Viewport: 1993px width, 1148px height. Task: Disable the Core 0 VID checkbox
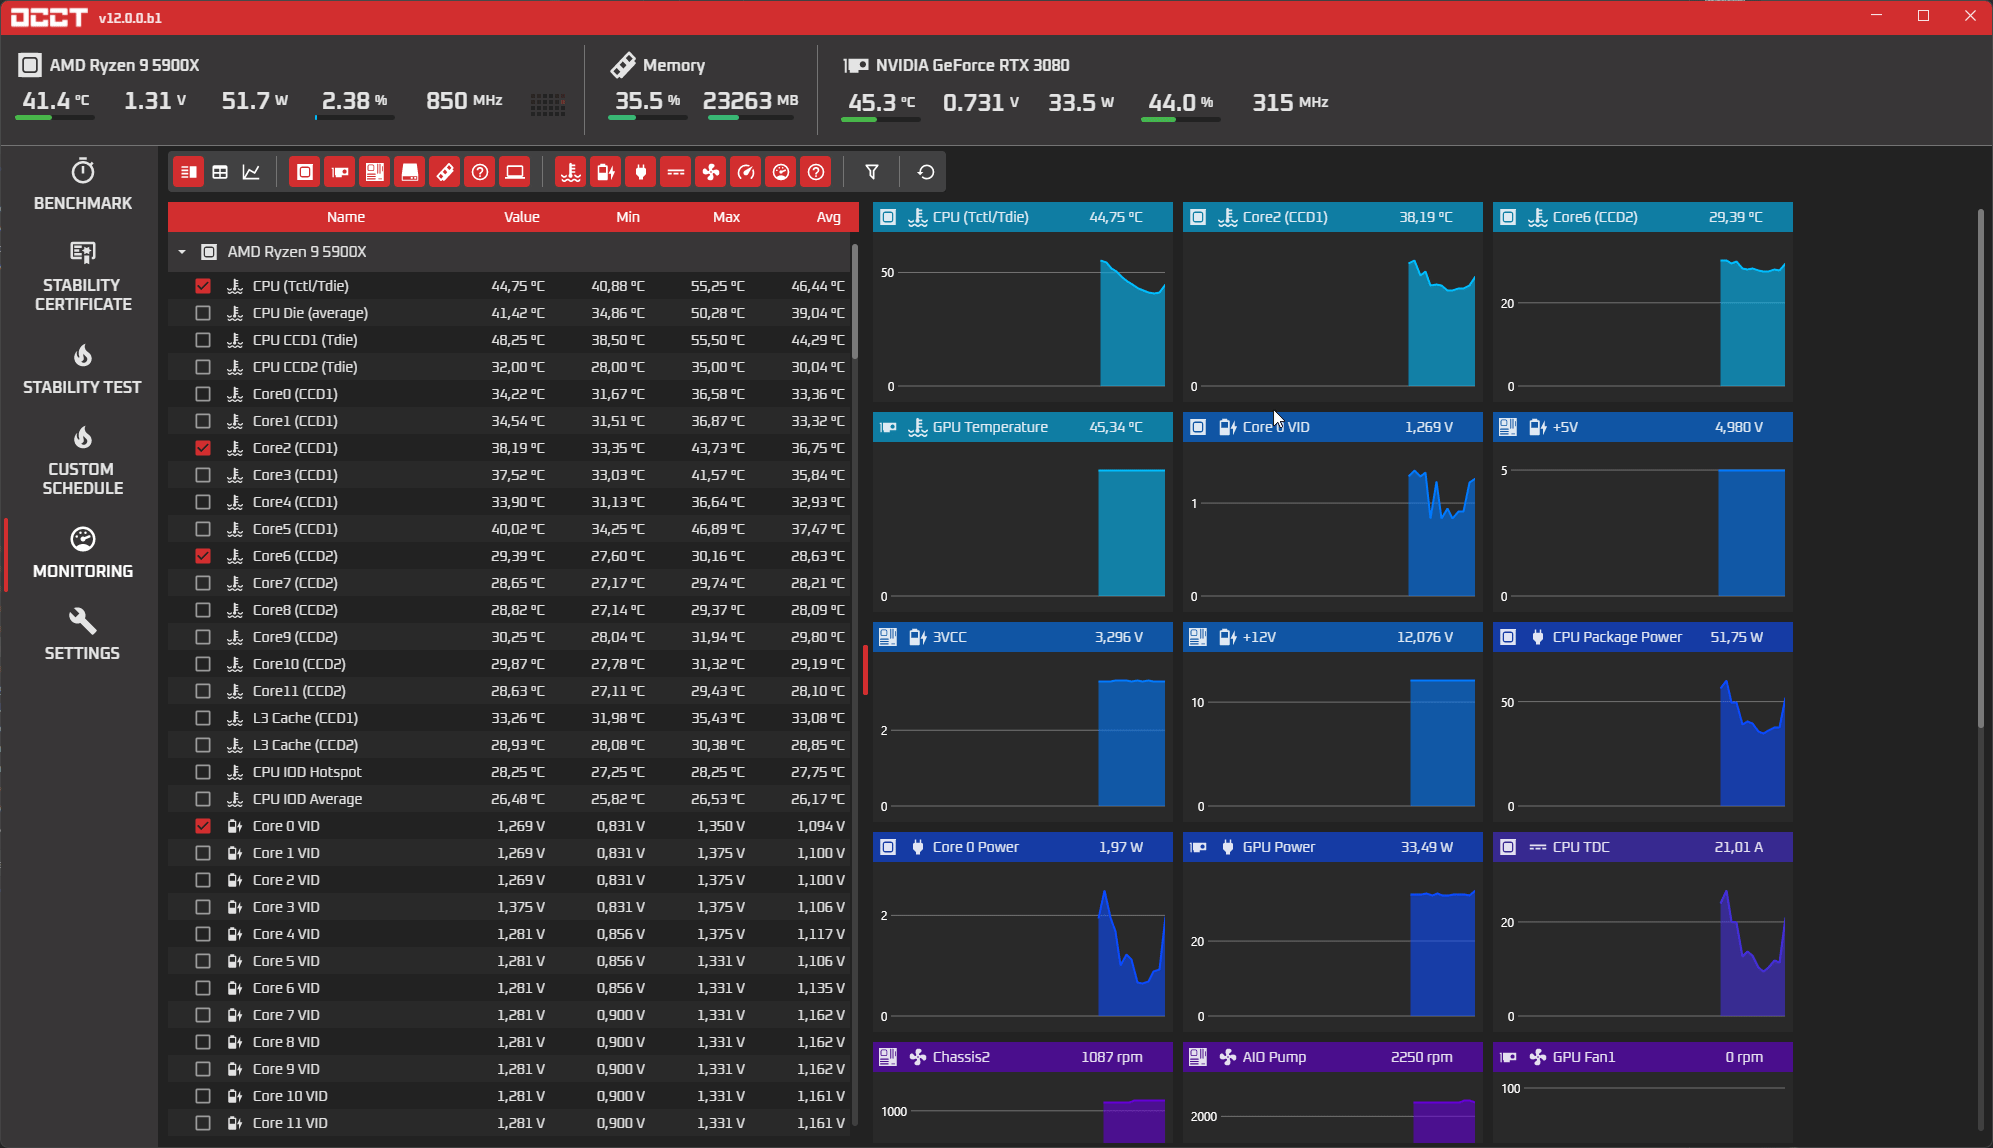pos(203,825)
